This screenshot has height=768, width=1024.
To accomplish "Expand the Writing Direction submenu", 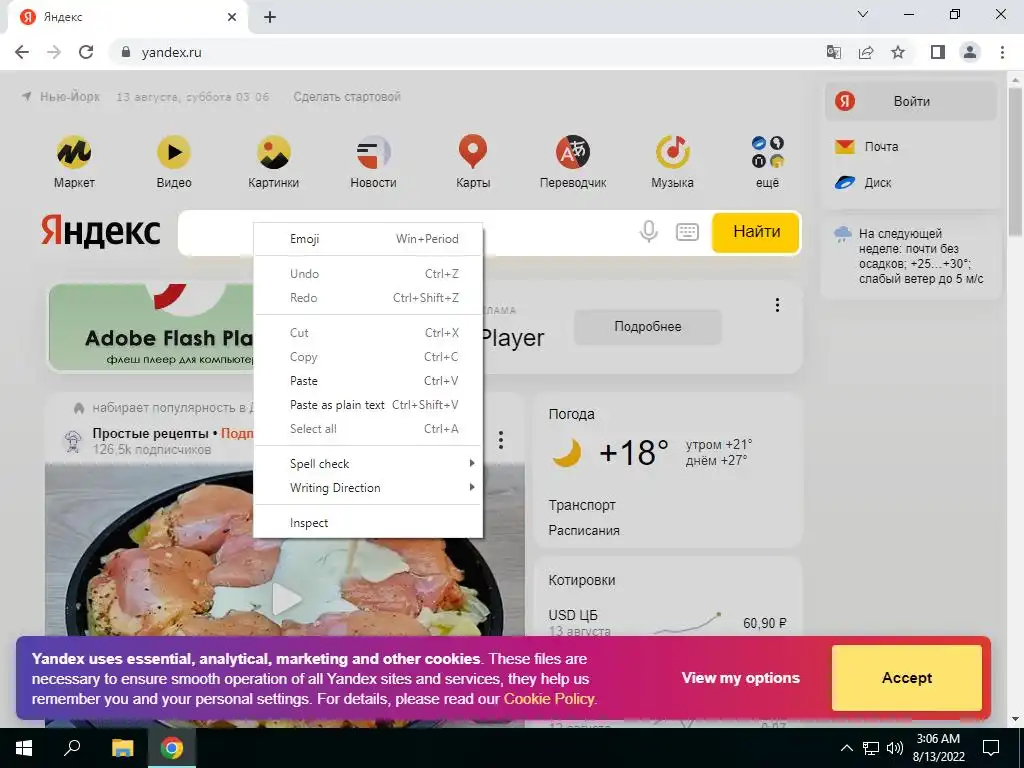I will pos(368,488).
